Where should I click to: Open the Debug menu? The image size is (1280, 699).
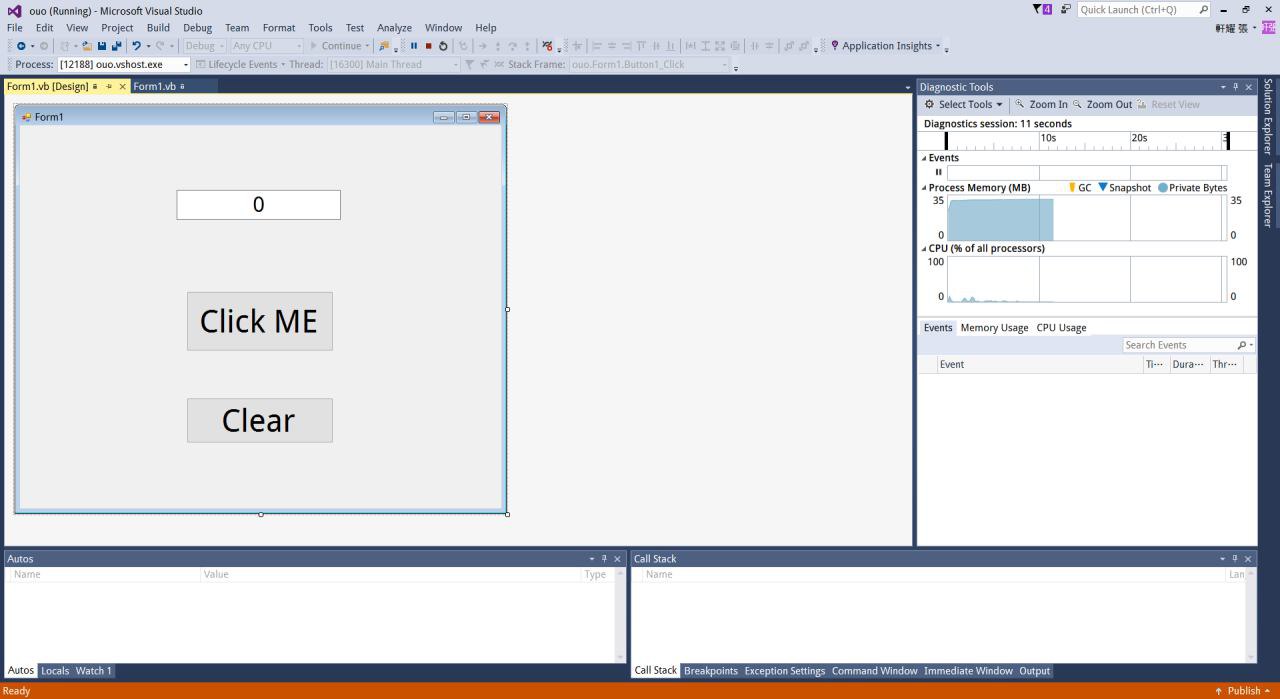(x=197, y=28)
